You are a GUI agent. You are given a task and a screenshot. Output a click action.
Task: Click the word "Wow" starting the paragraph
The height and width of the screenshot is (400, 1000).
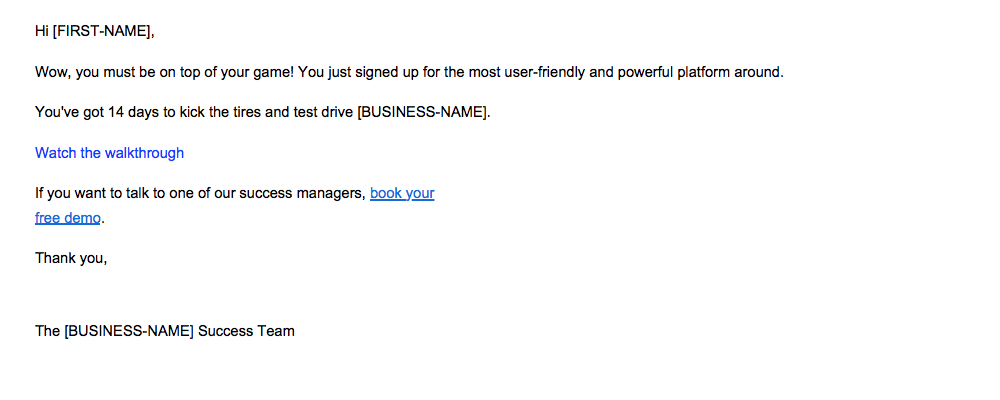tap(51, 72)
